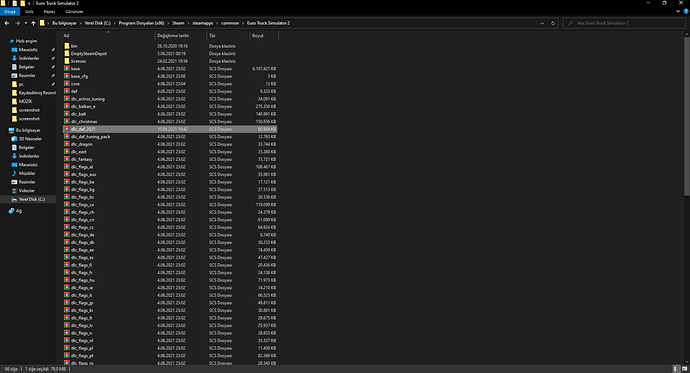Click the search box for Euro Truck Simulator 2
Viewport: 690px width, 373px height.
pyautogui.click(x=624, y=23)
